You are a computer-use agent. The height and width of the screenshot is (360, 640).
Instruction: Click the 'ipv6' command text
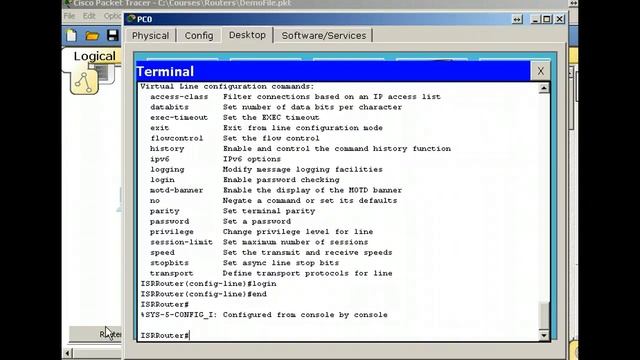(x=160, y=159)
